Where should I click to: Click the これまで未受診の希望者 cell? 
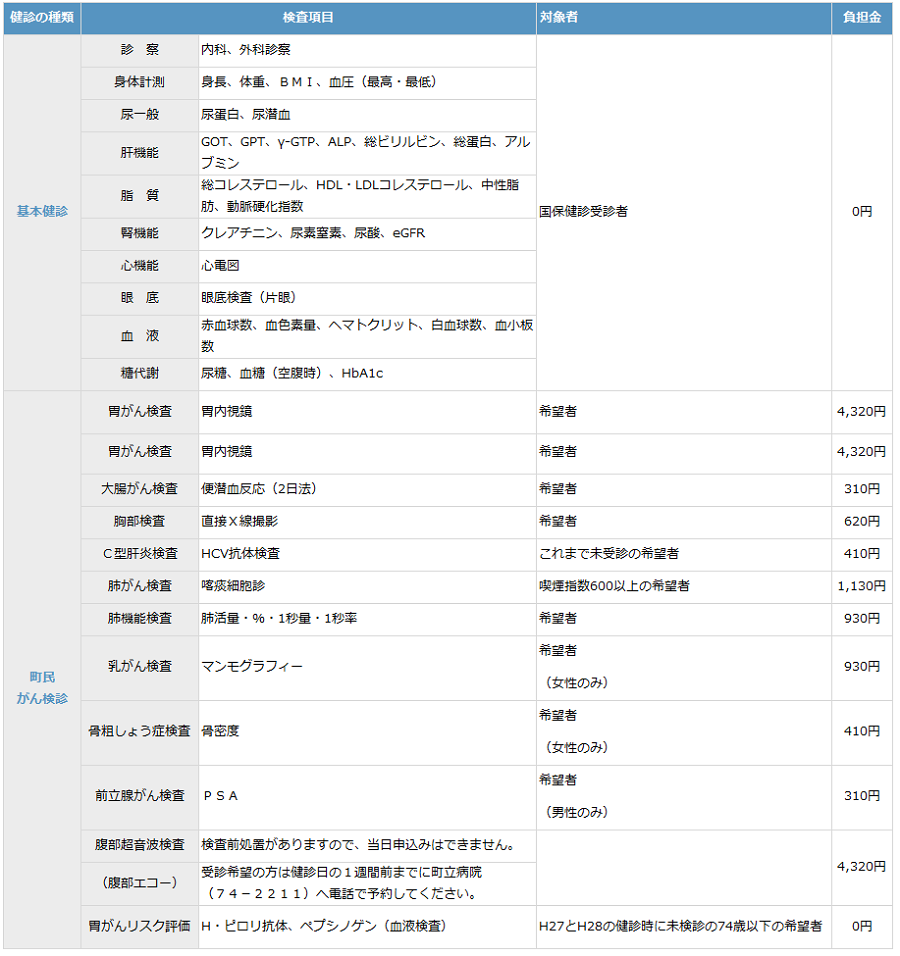pyautogui.click(x=684, y=555)
